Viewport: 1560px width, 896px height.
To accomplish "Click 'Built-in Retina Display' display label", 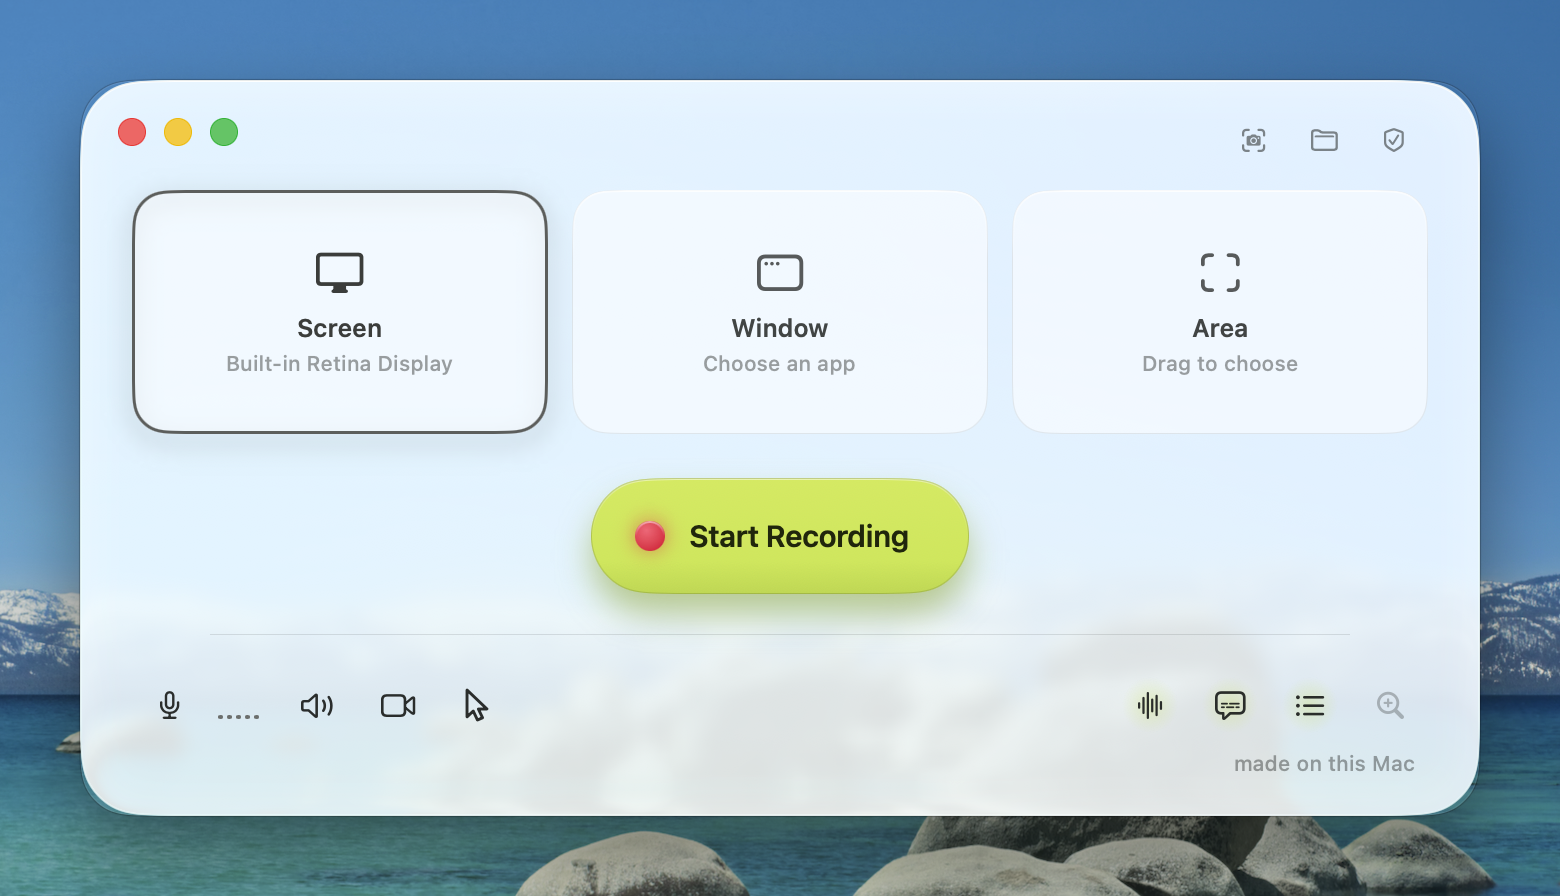I will coord(339,364).
